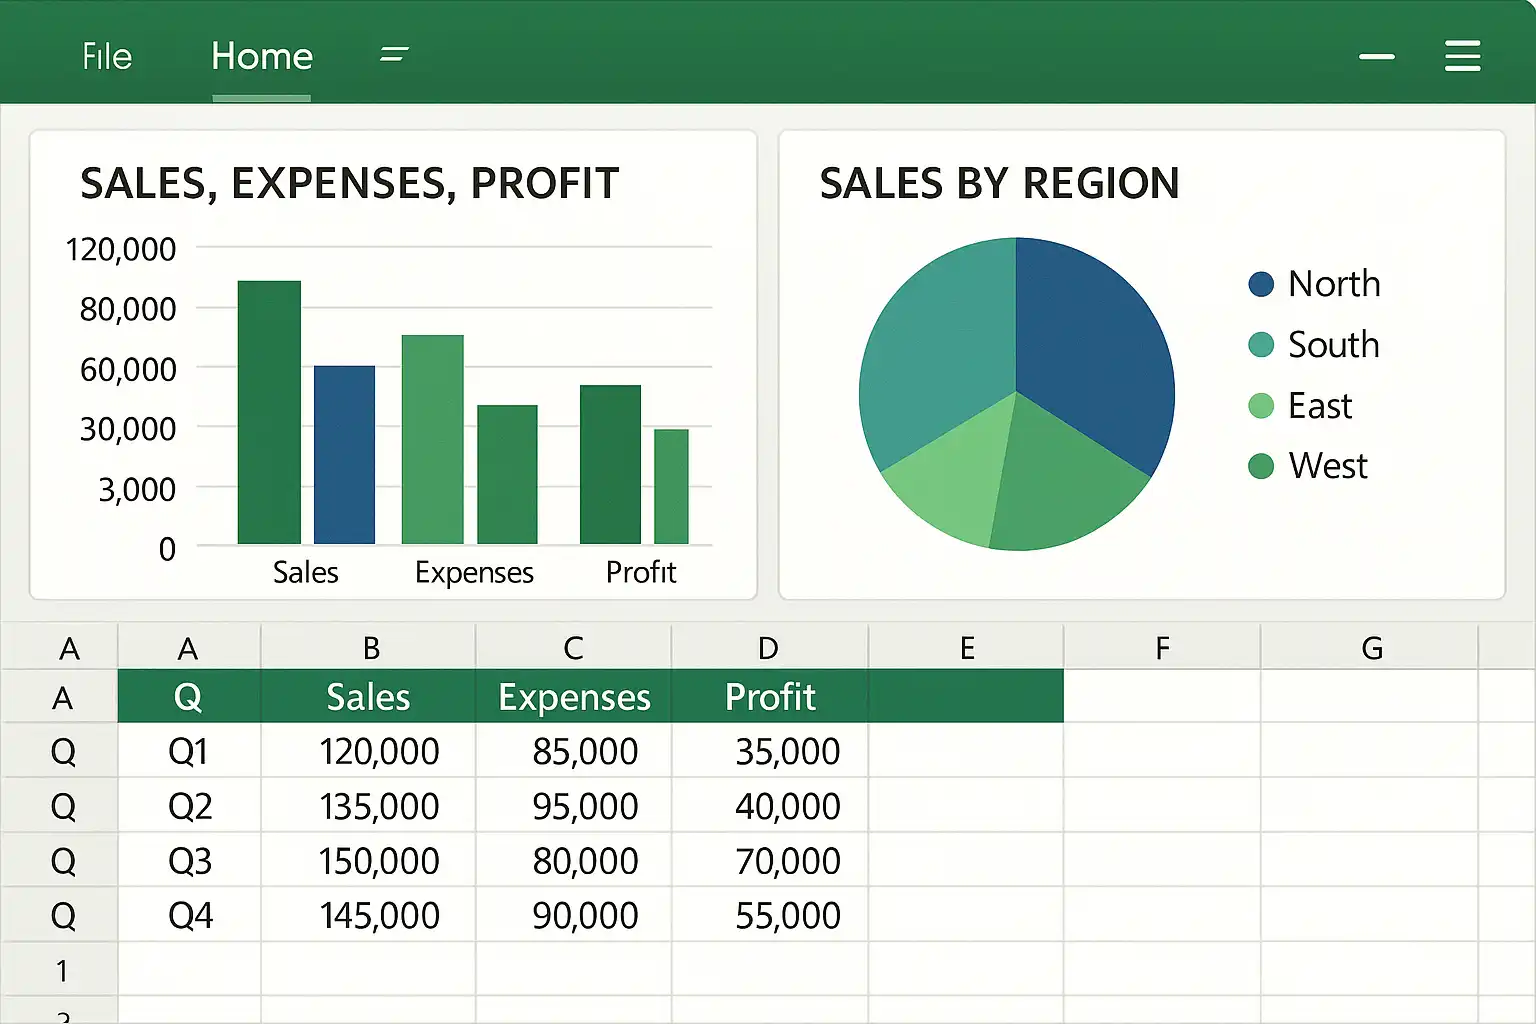This screenshot has height=1024, width=1536.
Task: Open the hamburger menu icon
Action: 1462,56
